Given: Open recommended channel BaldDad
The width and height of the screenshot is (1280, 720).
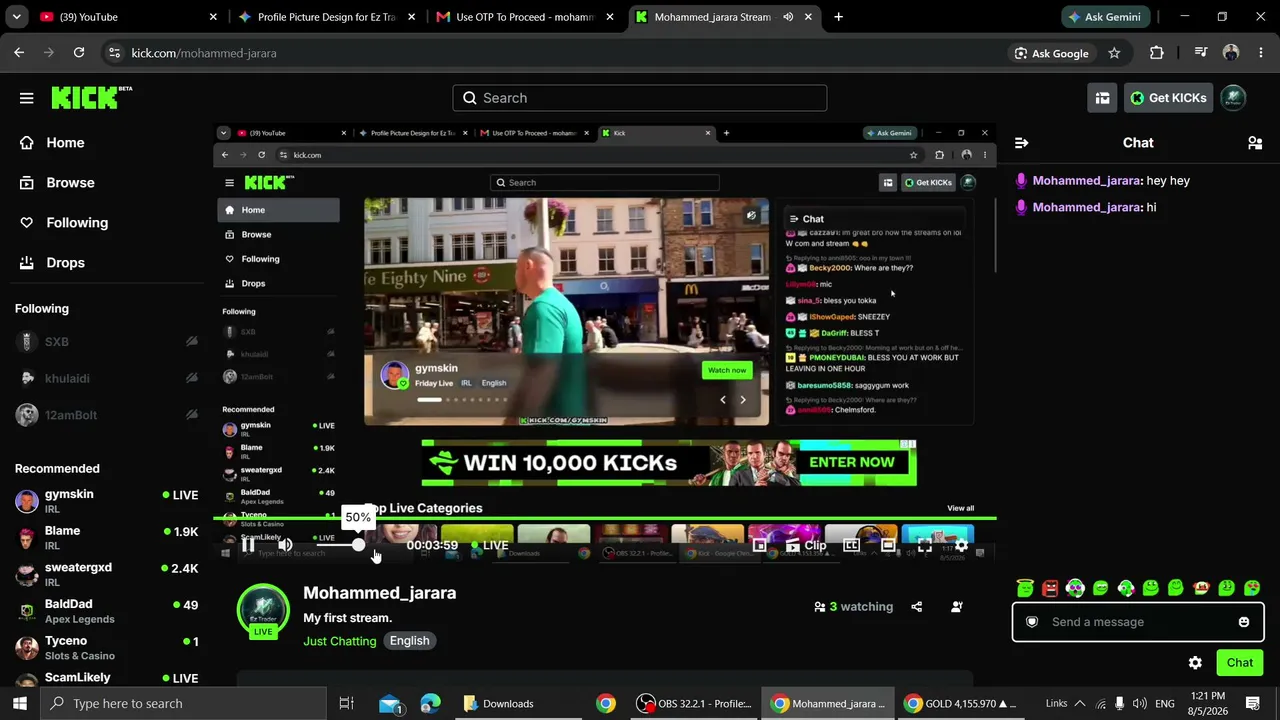Looking at the screenshot, I should (107, 611).
